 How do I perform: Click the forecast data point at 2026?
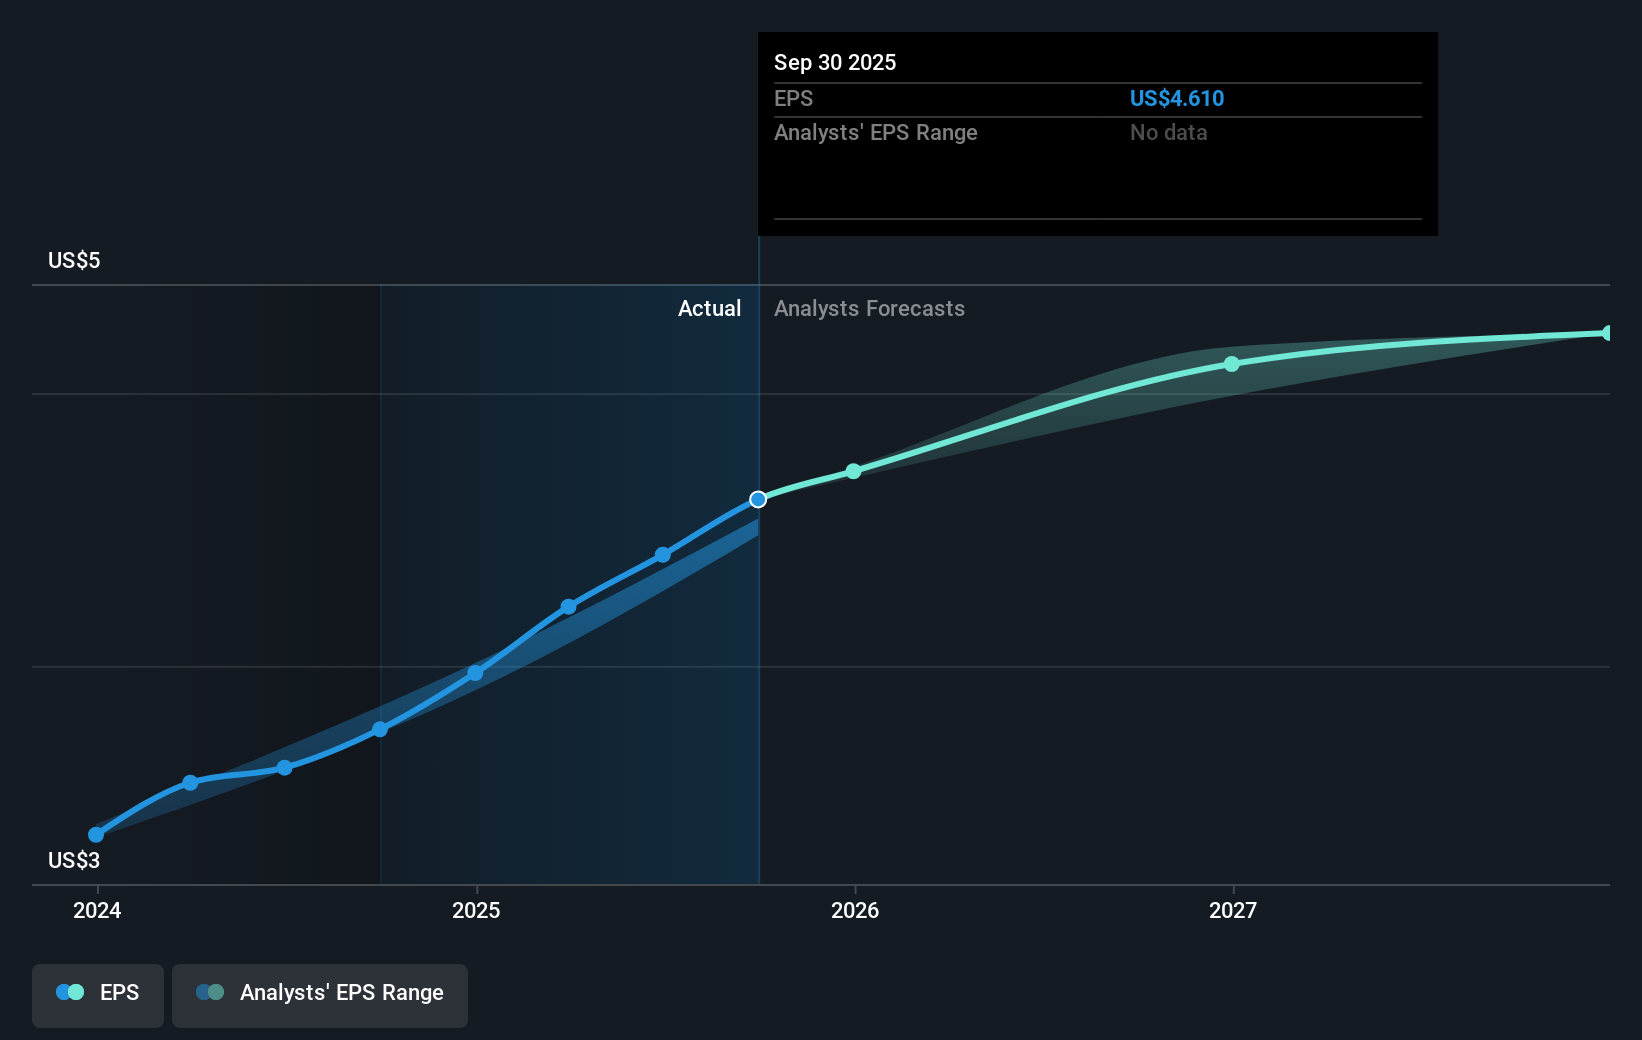pyautogui.click(x=853, y=471)
